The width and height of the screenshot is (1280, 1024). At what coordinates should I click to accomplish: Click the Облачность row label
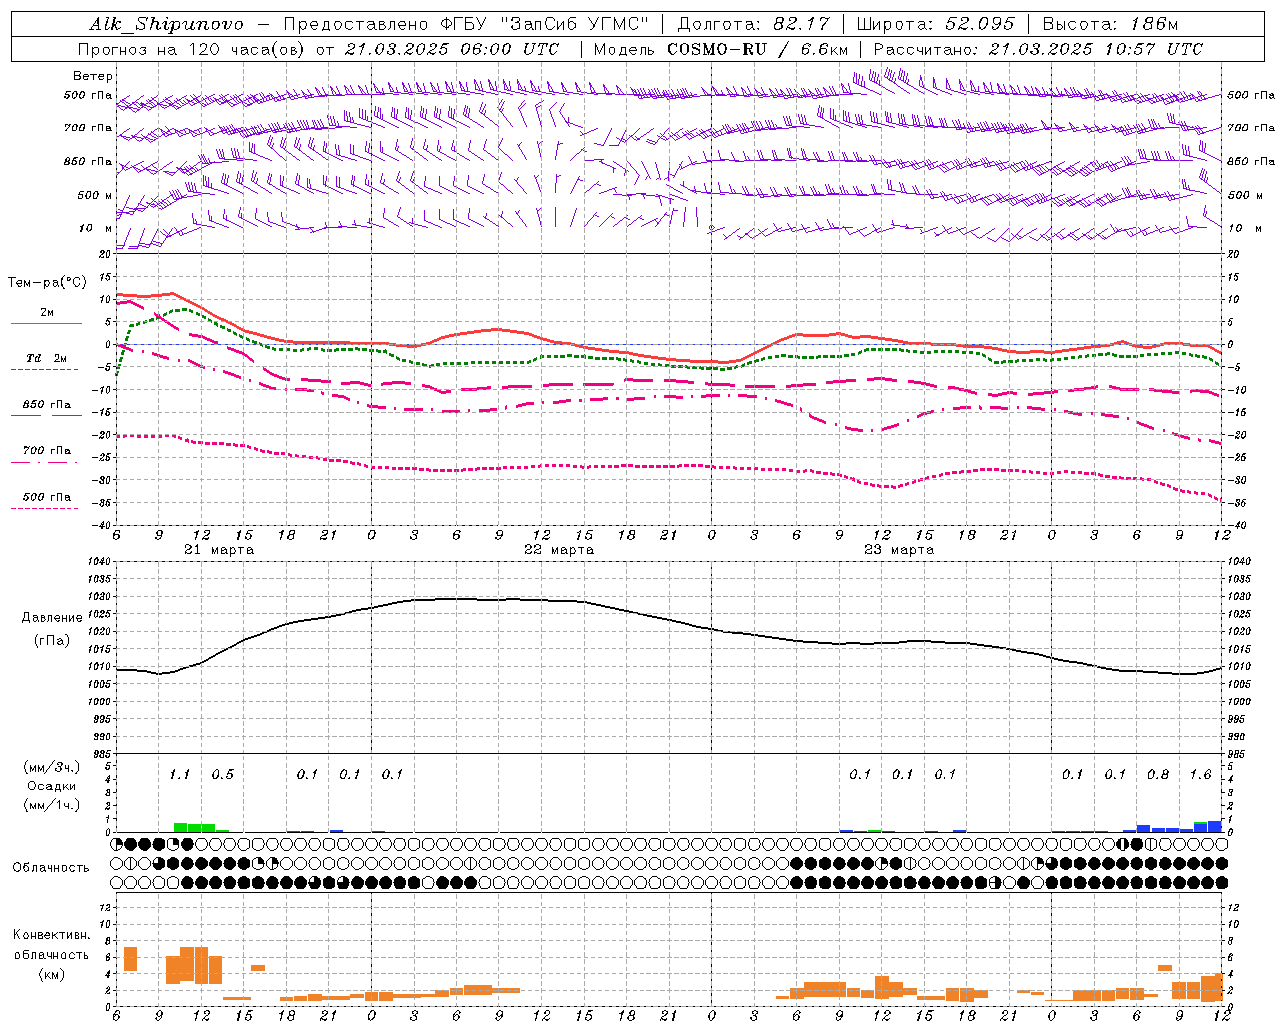(51, 868)
